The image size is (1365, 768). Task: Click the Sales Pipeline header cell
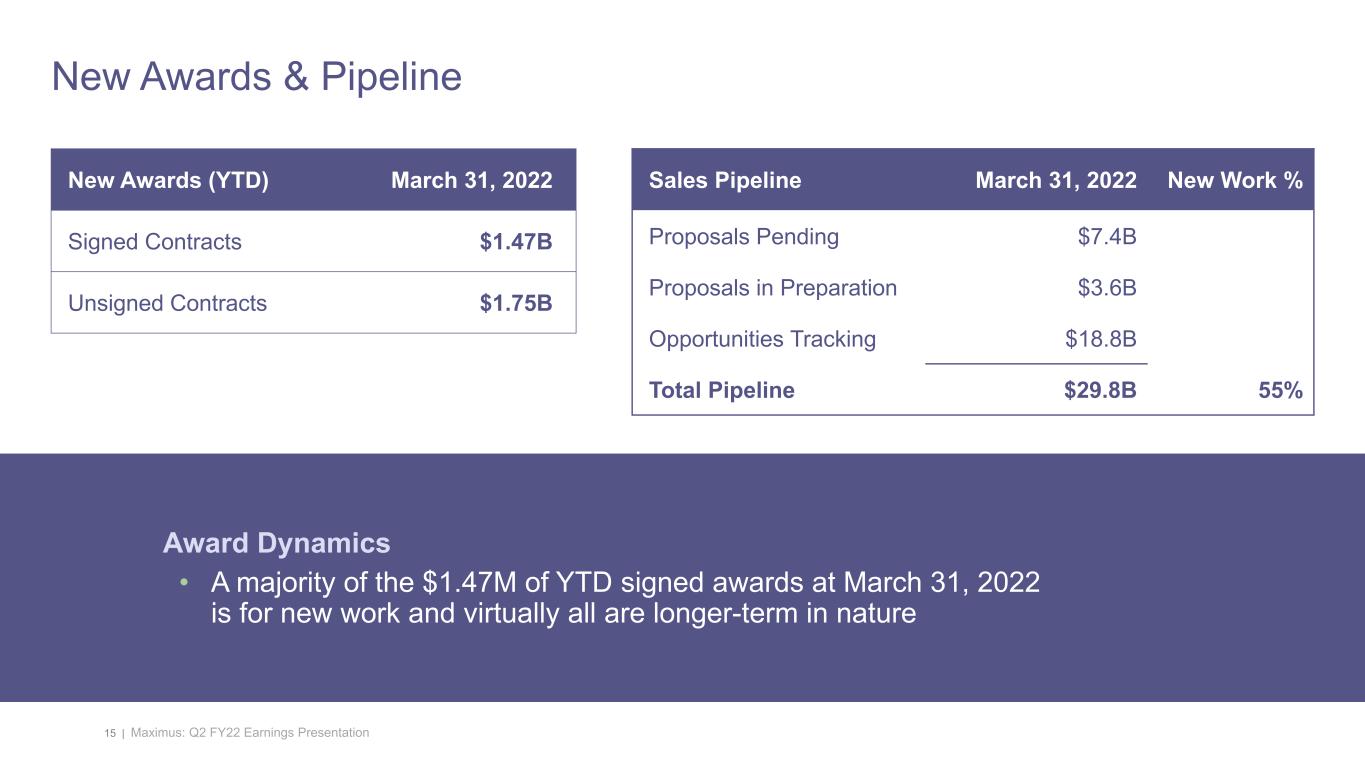click(725, 181)
